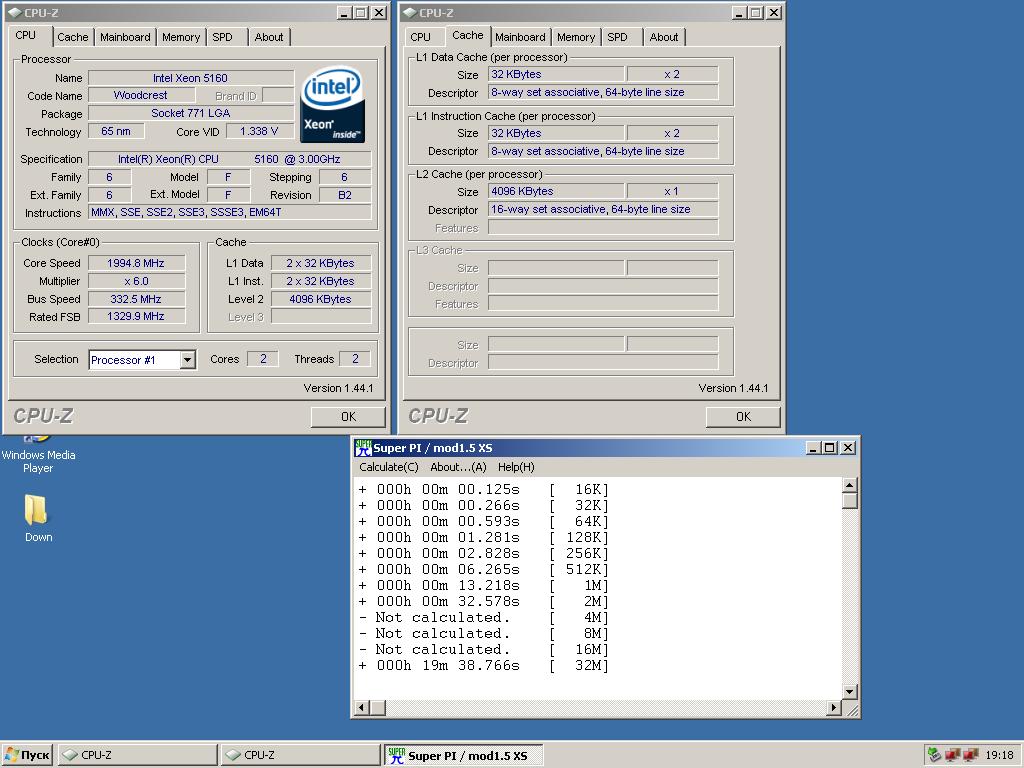
Task: Click the x 6.0 multiplier value
Action: point(136,281)
